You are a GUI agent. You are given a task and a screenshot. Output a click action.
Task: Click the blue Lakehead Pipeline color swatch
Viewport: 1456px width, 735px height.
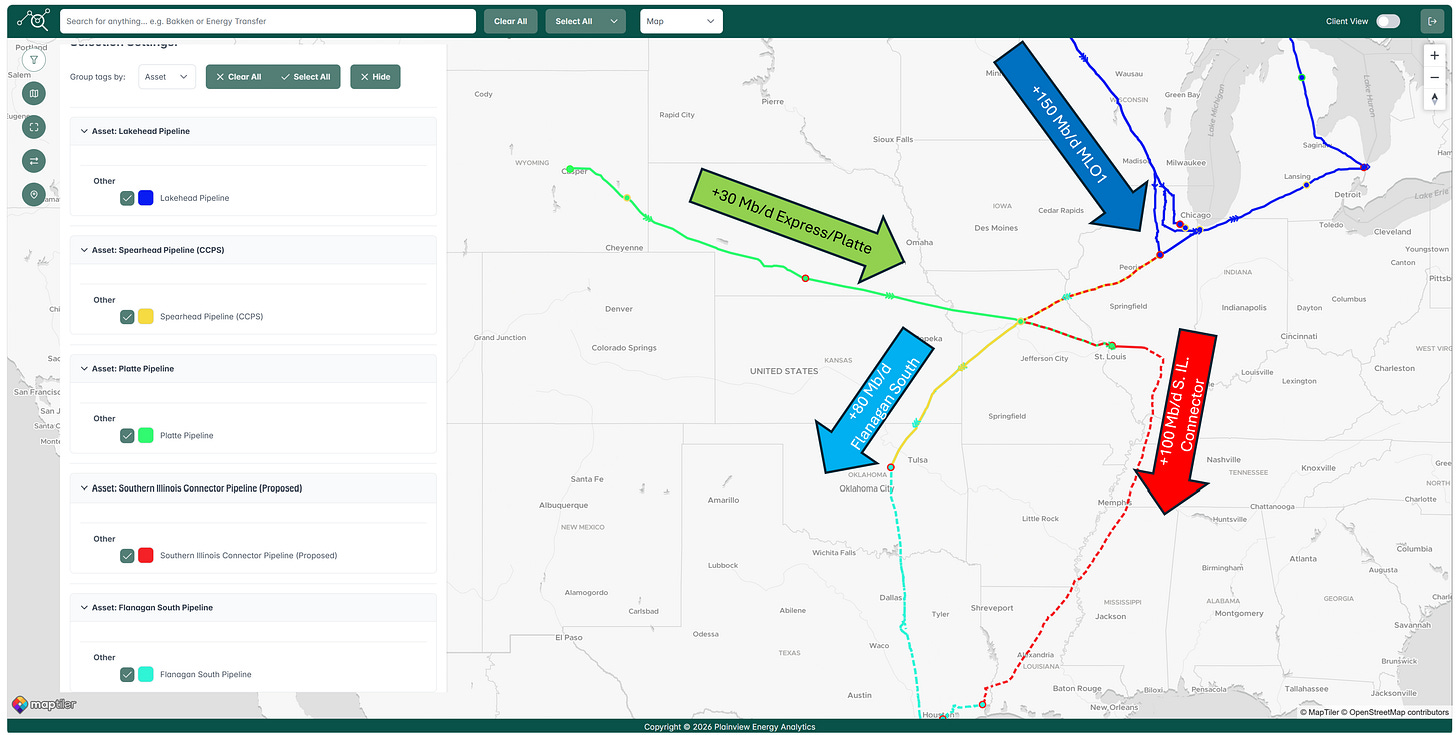coord(146,198)
